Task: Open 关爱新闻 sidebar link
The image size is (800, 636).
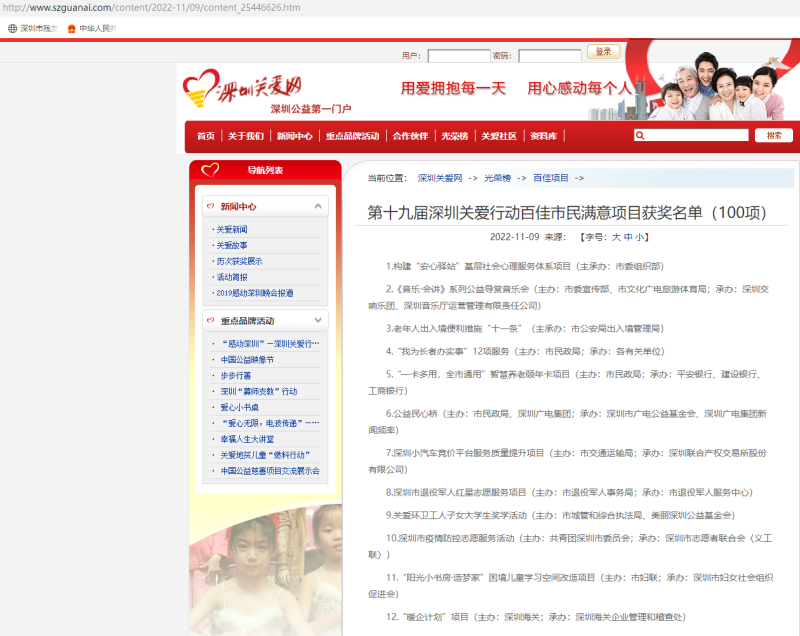Action: [232, 230]
